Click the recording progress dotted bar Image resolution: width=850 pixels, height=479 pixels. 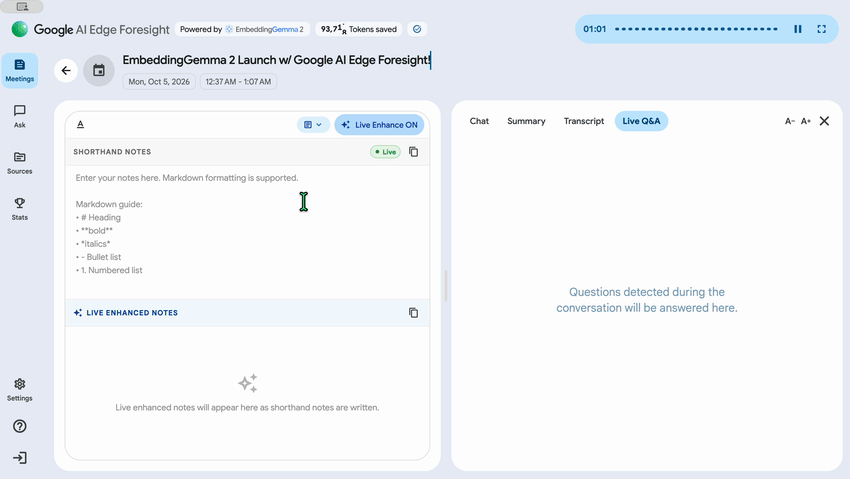[x=697, y=29]
